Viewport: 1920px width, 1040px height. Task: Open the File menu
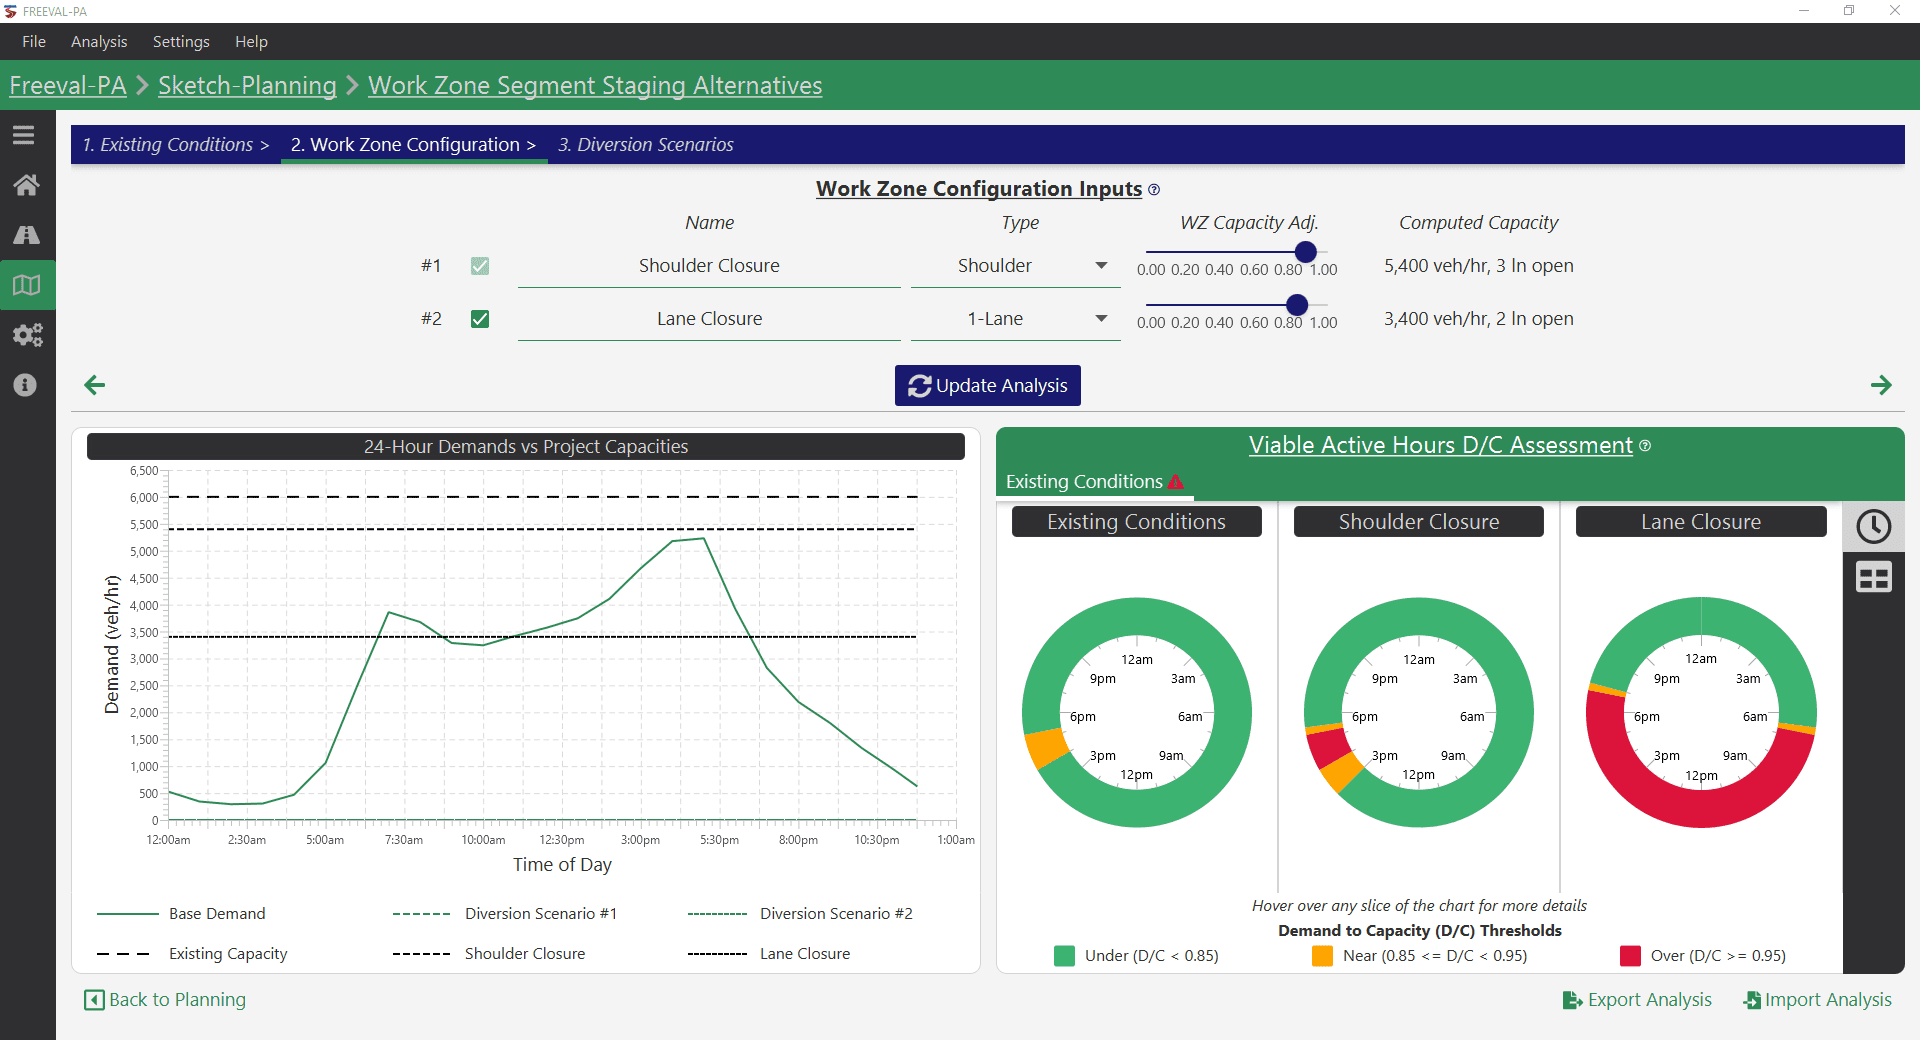(x=34, y=42)
